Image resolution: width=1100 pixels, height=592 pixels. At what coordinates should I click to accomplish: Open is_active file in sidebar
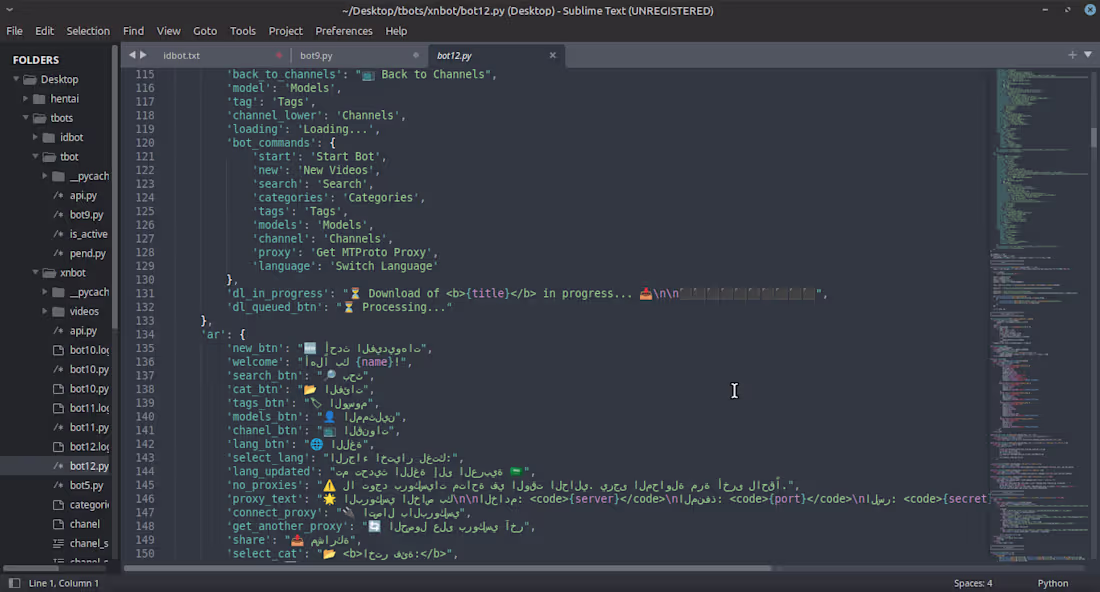[88, 234]
